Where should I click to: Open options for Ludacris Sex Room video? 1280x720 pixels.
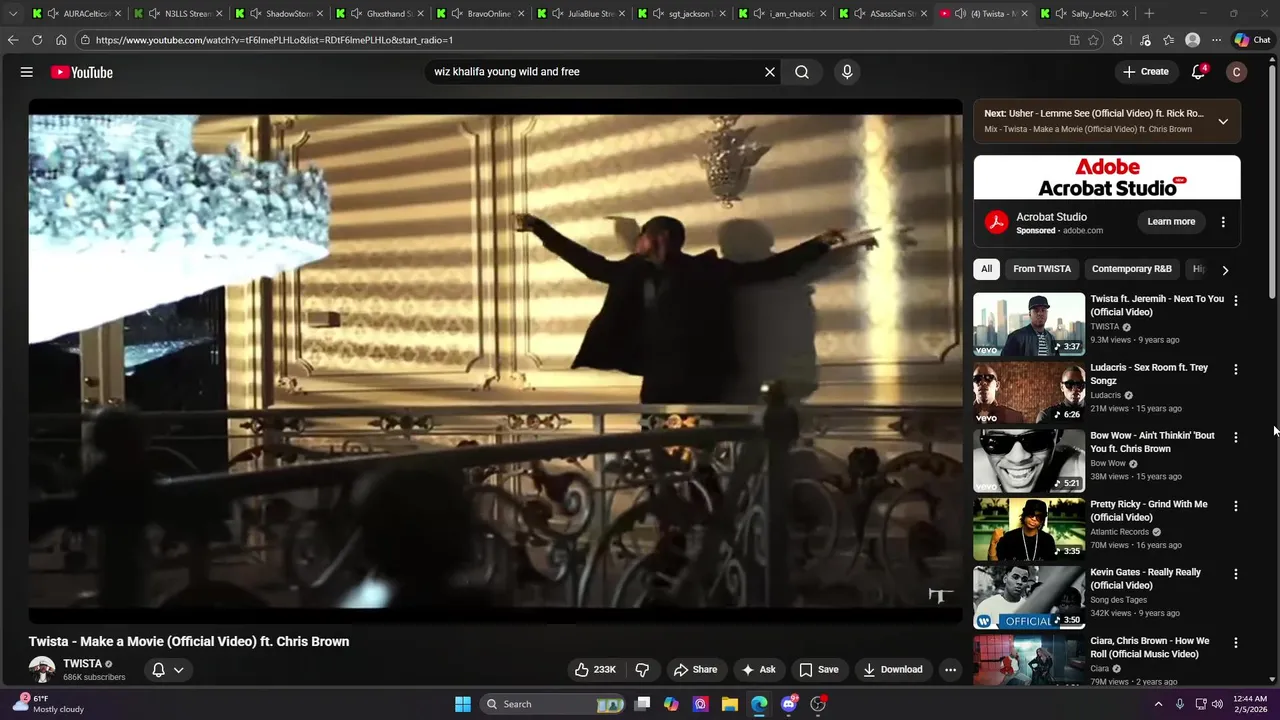coord(1236,369)
